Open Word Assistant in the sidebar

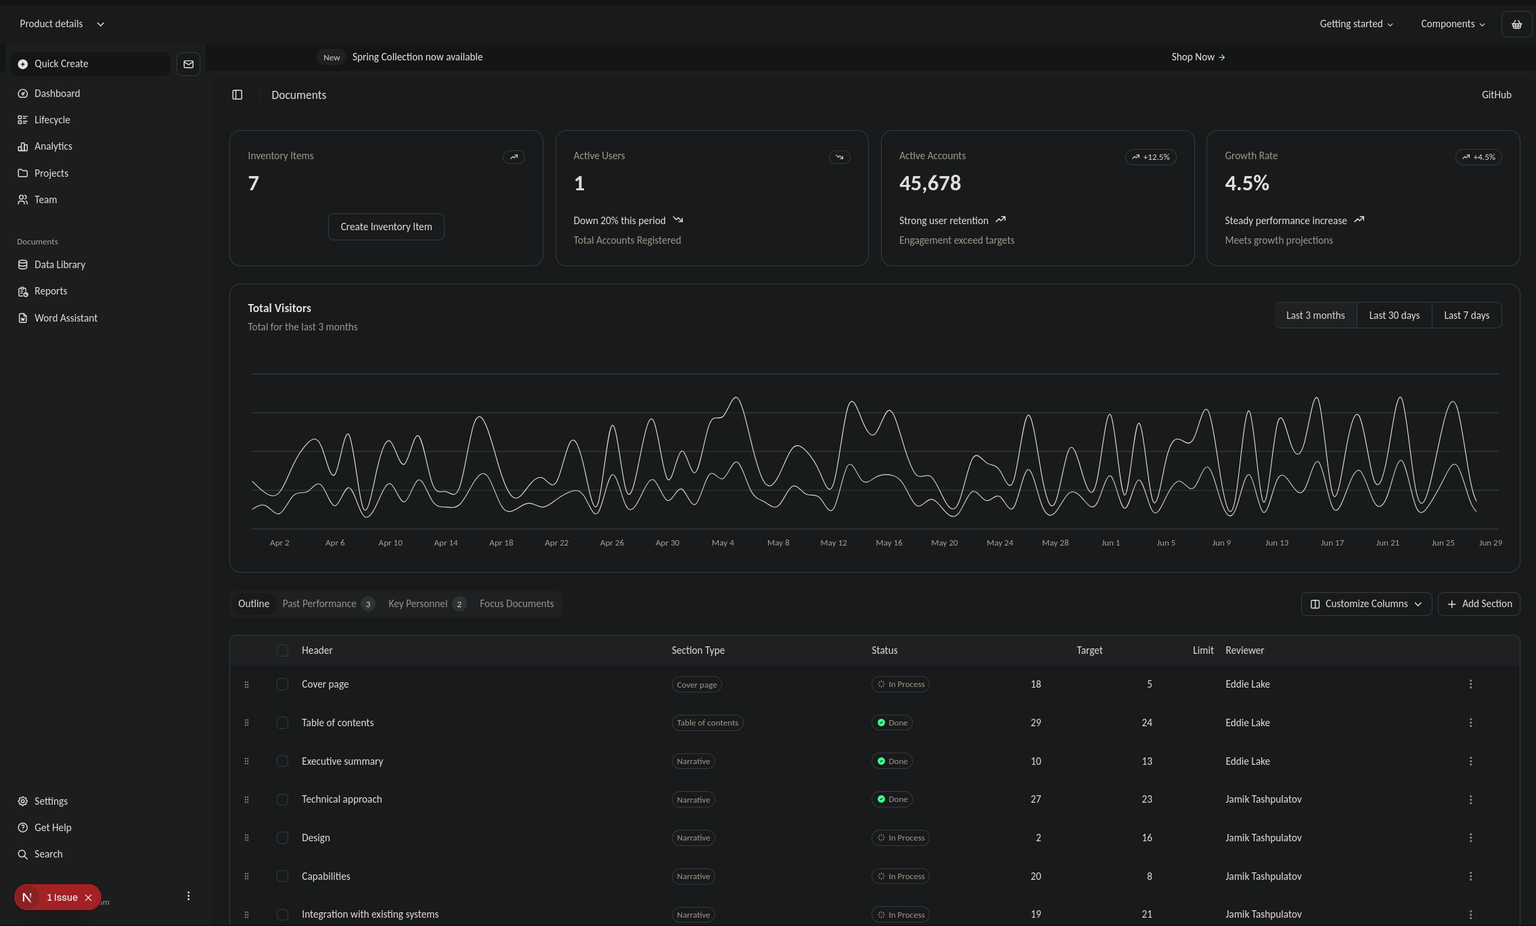click(65, 318)
